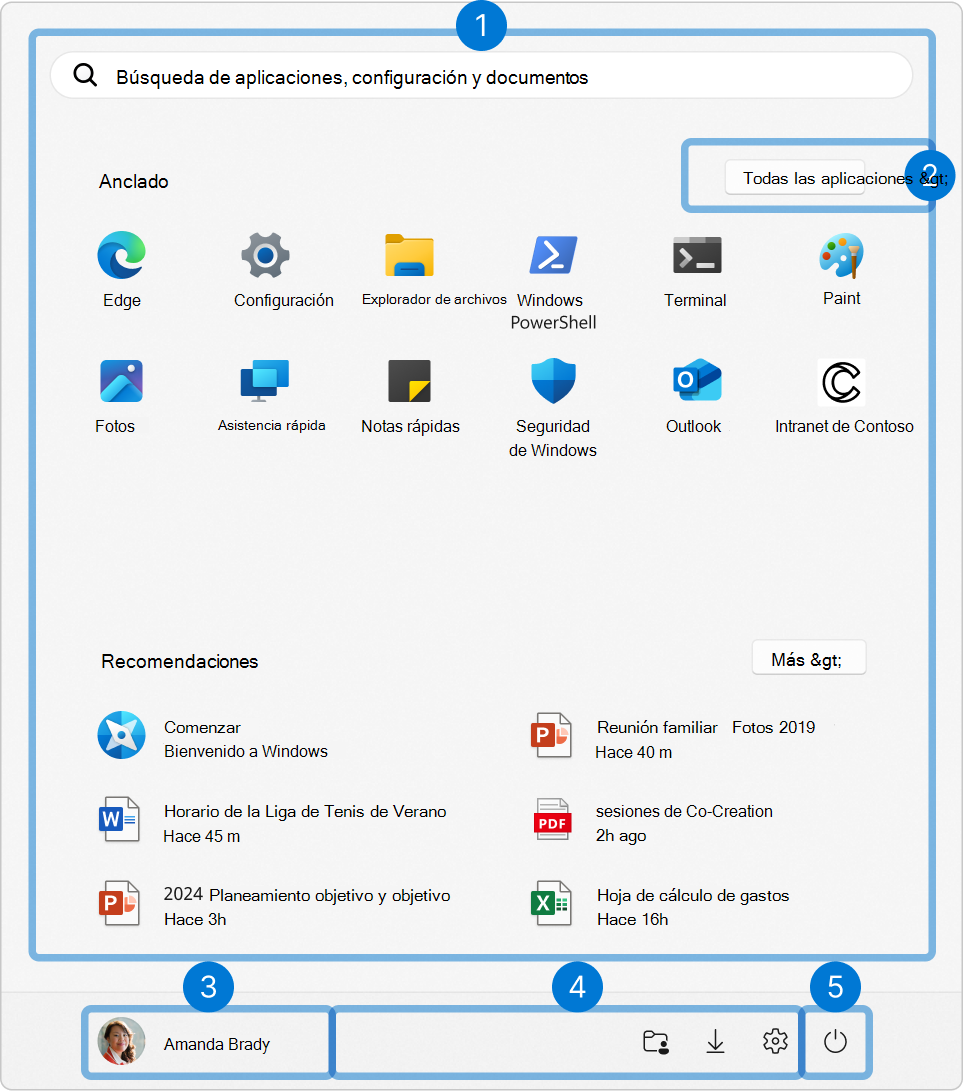
Task: Click the Recomendaciones section heading
Action: pos(180,661)
